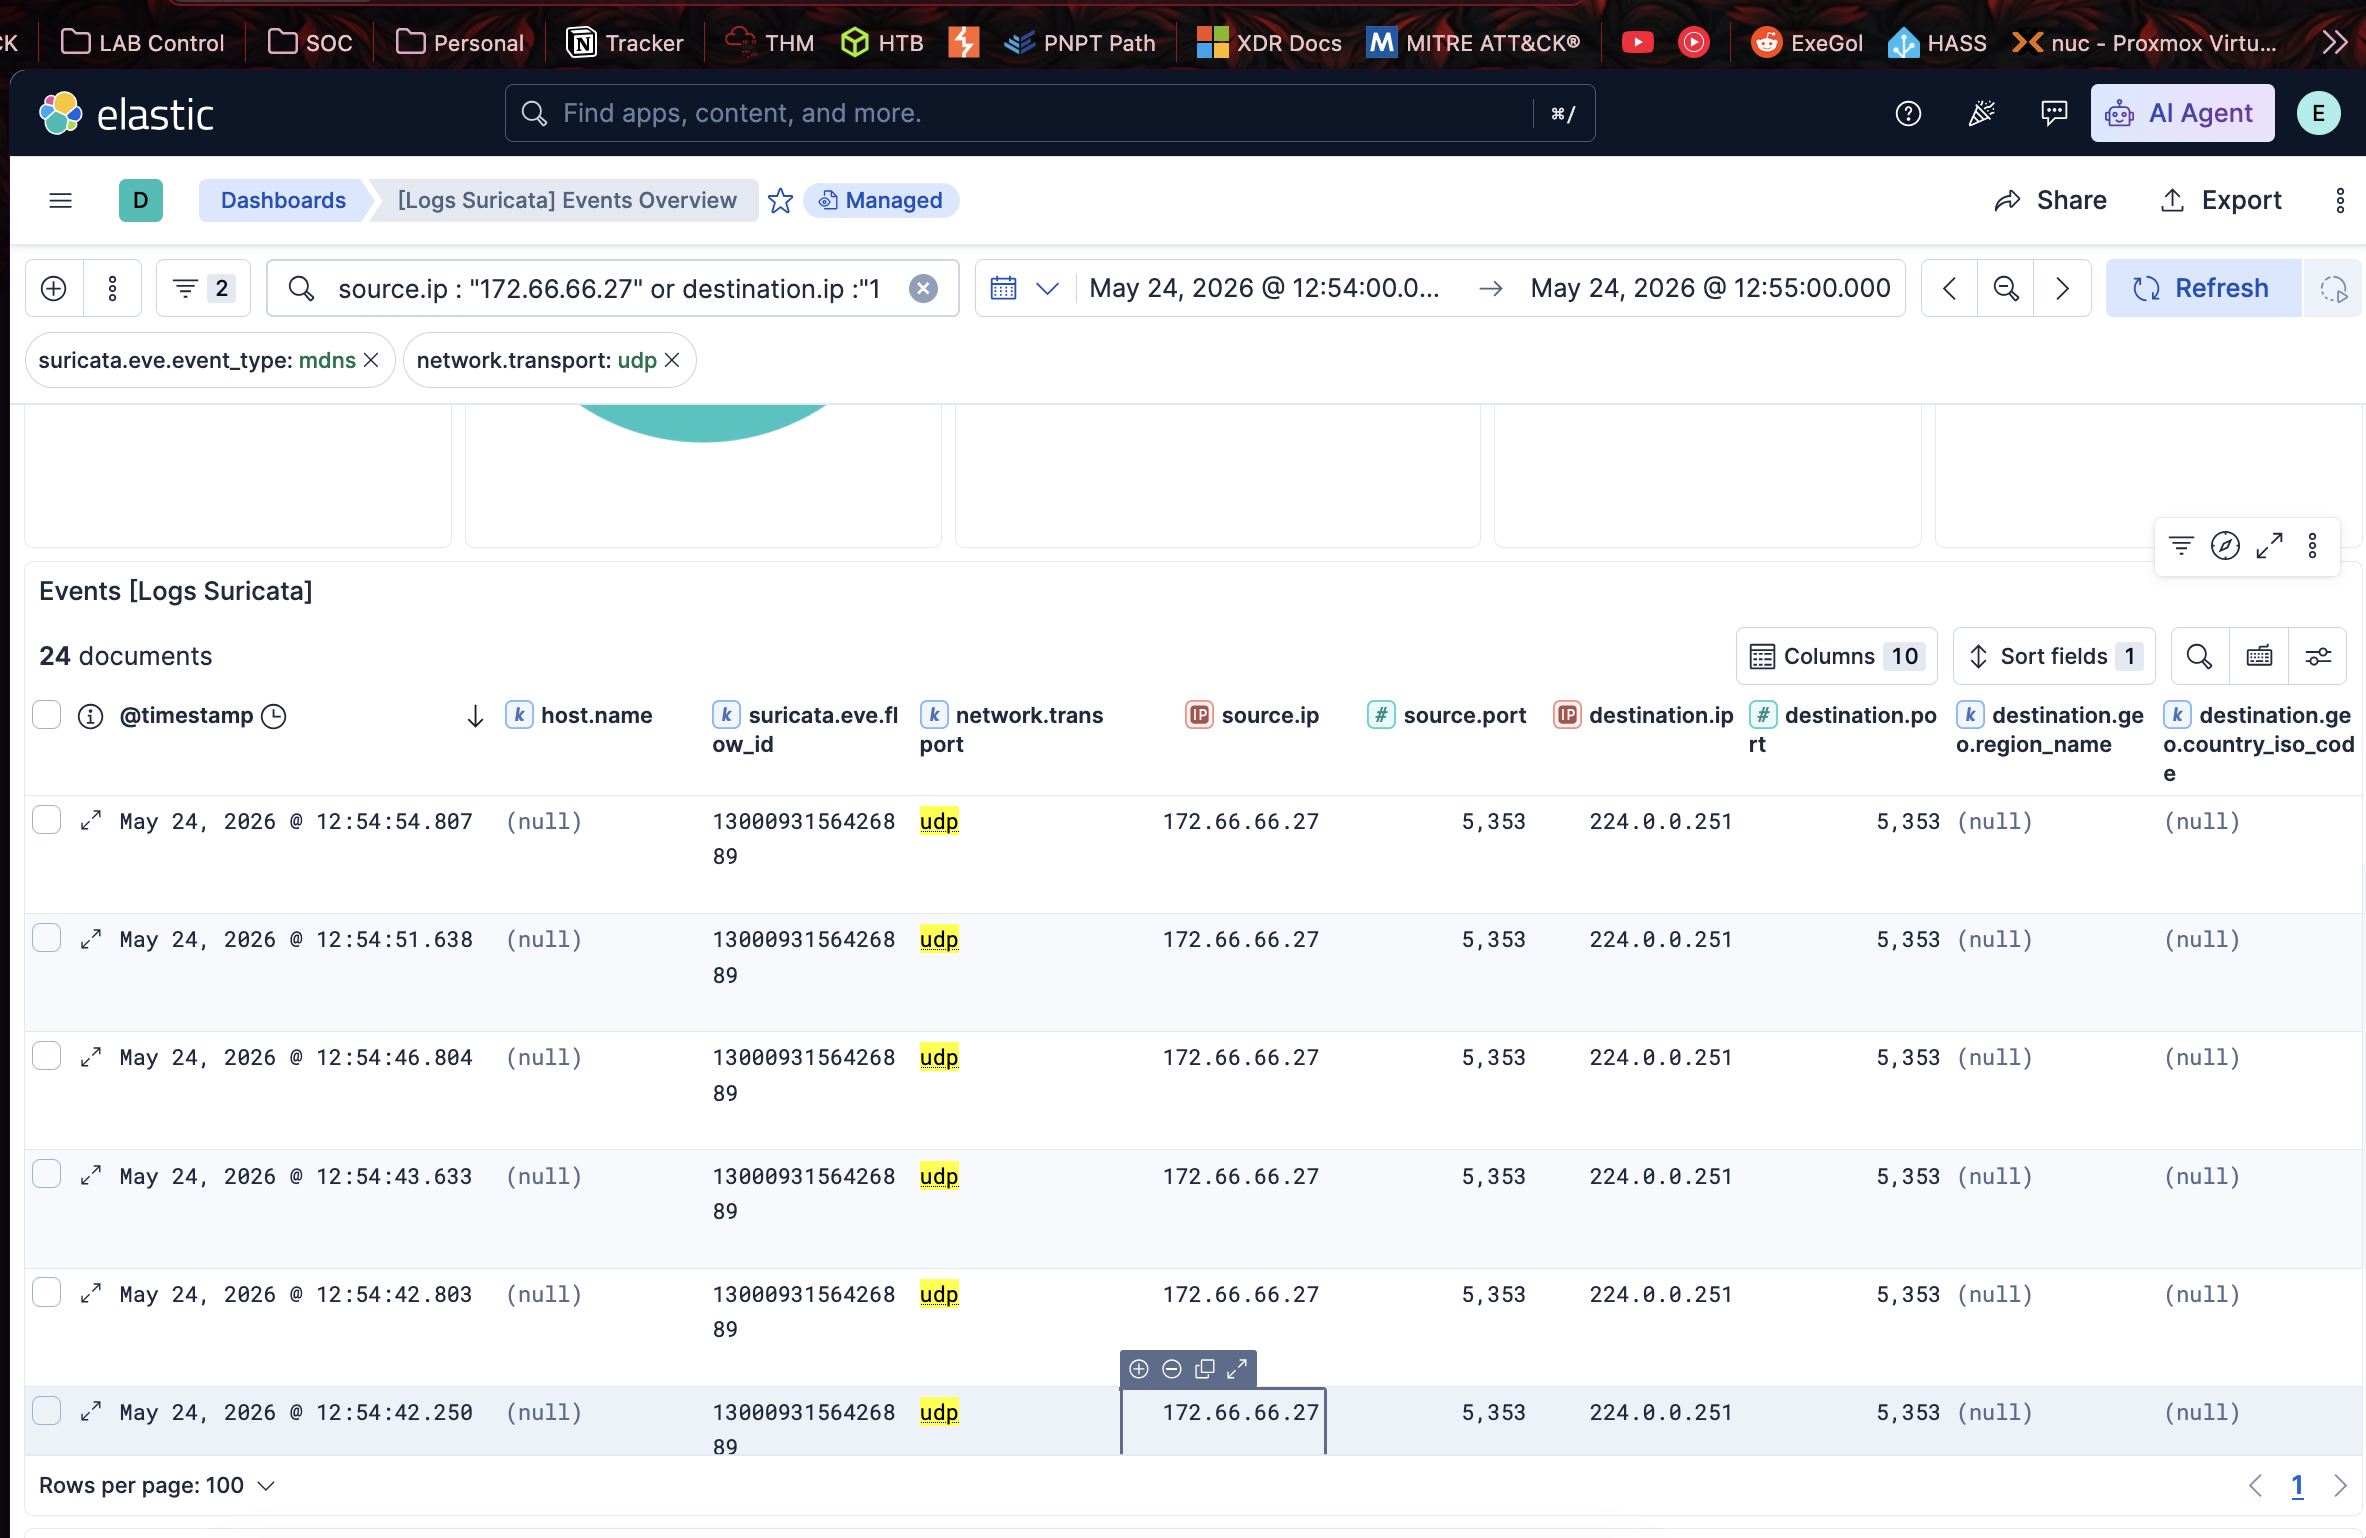Filter for value on selected source.ip cell
The height and width of the screenshot is (1538, 2366).
point(1139,1369)
